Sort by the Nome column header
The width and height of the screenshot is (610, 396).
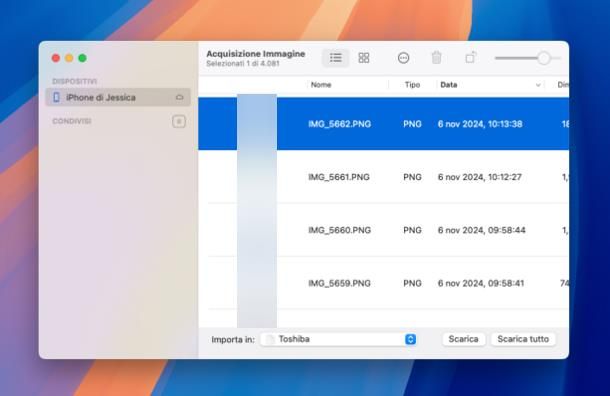(x=321, y=85)
